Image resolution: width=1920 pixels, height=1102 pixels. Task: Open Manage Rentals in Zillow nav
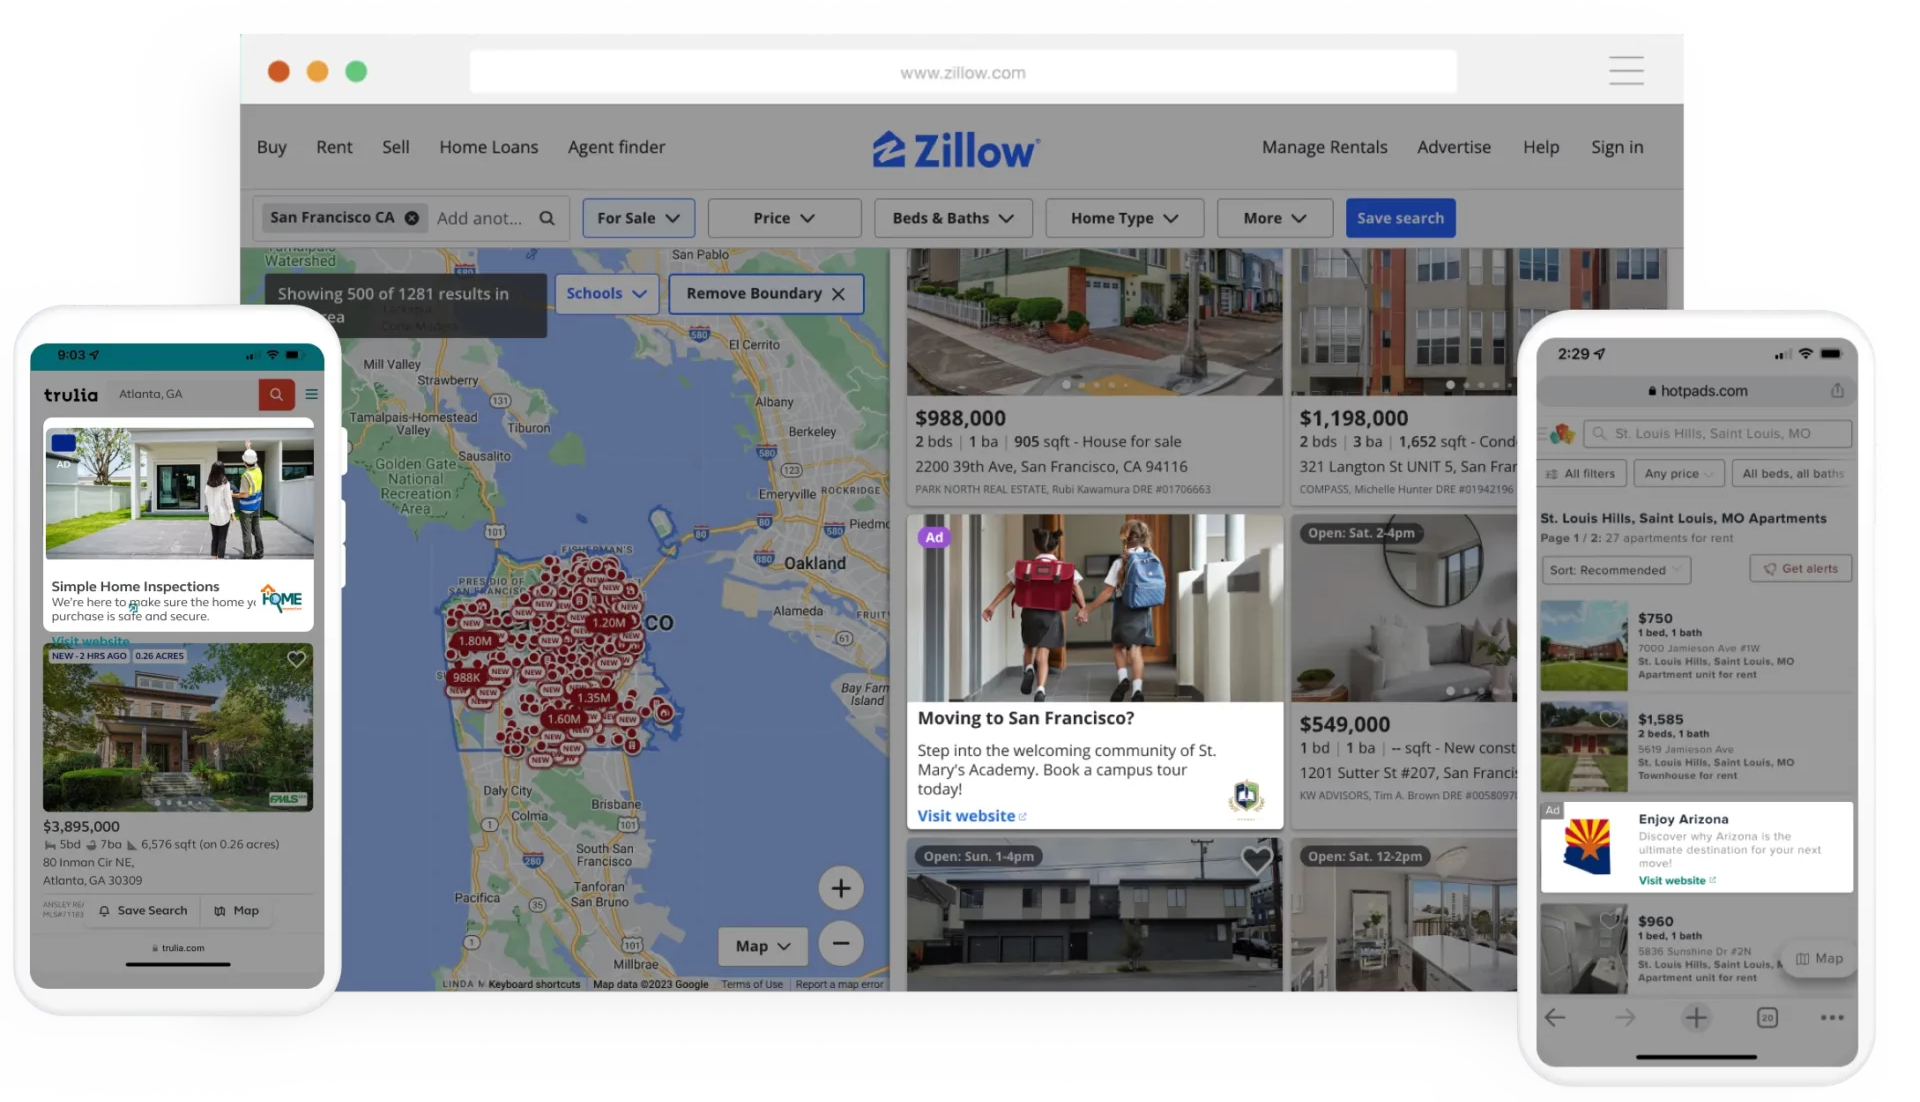point(1324,147)
